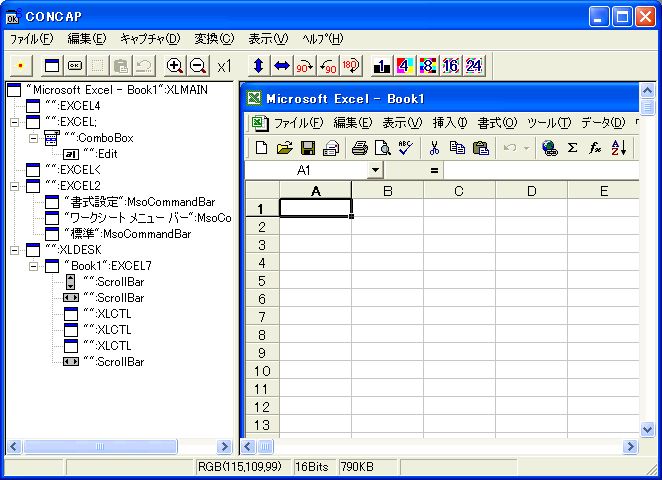Click Excel Save floppy icon in captured image
662x480 pixels.
coord(308,148)
